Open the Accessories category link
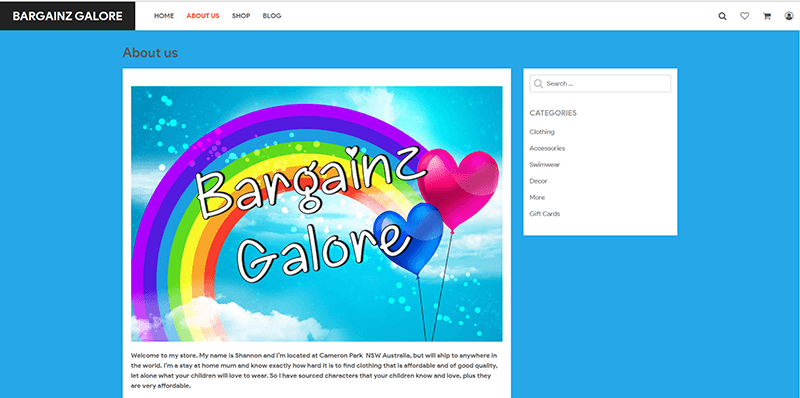800x398 pixels. tap(547, 148)
